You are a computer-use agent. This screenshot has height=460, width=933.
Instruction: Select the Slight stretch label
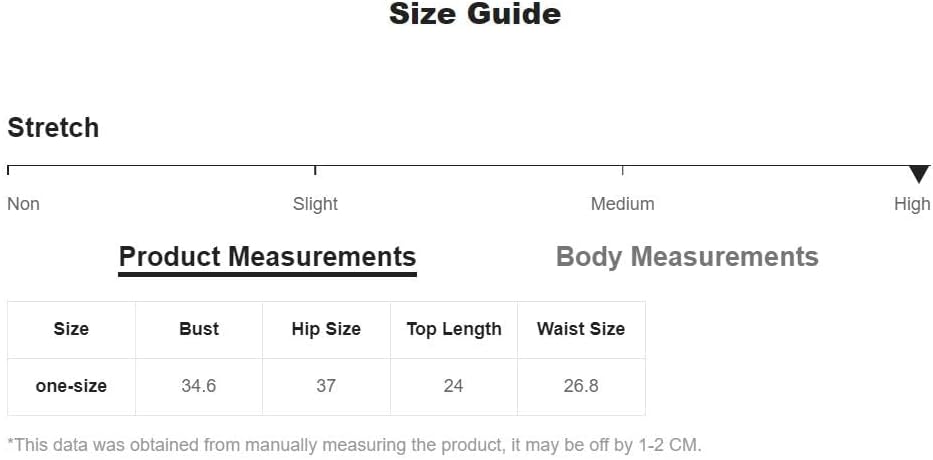(x=315, y=204)
